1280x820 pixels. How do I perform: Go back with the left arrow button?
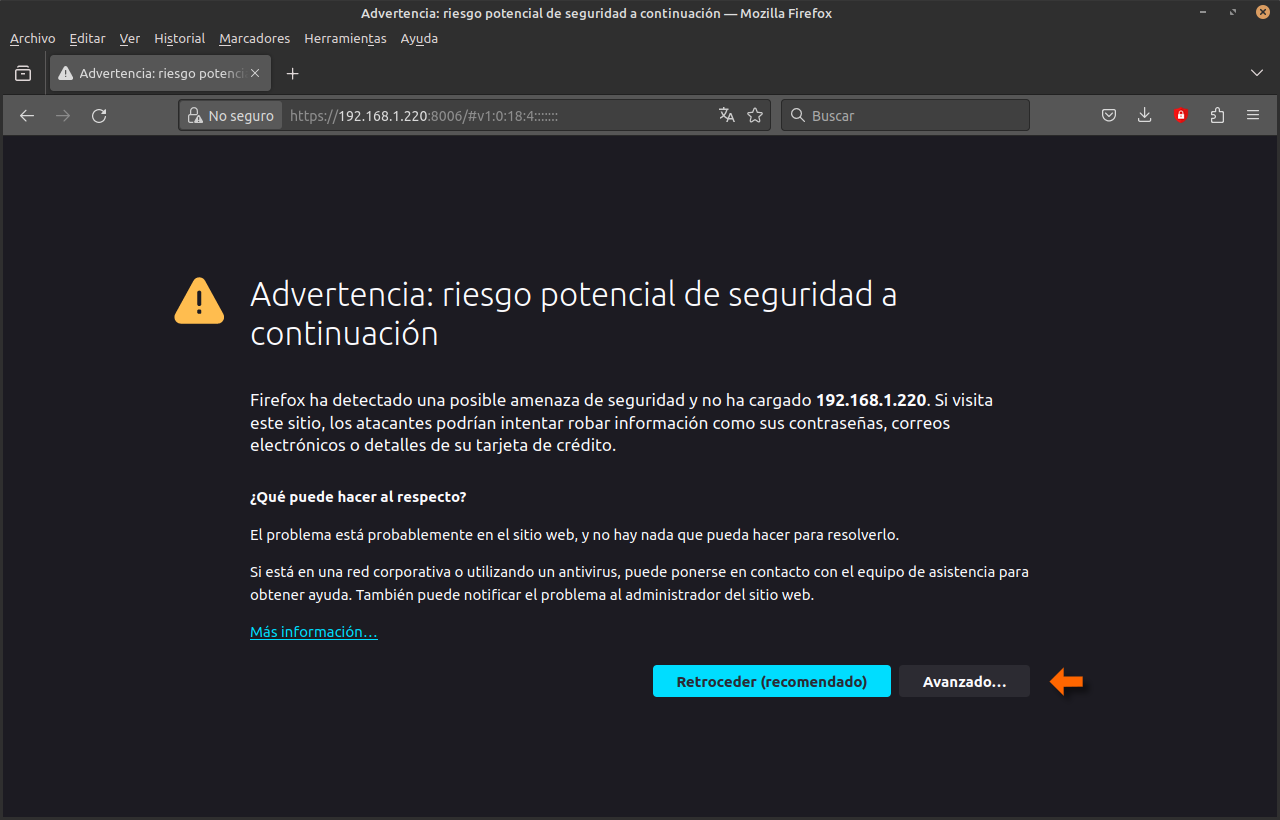(27, 116)
